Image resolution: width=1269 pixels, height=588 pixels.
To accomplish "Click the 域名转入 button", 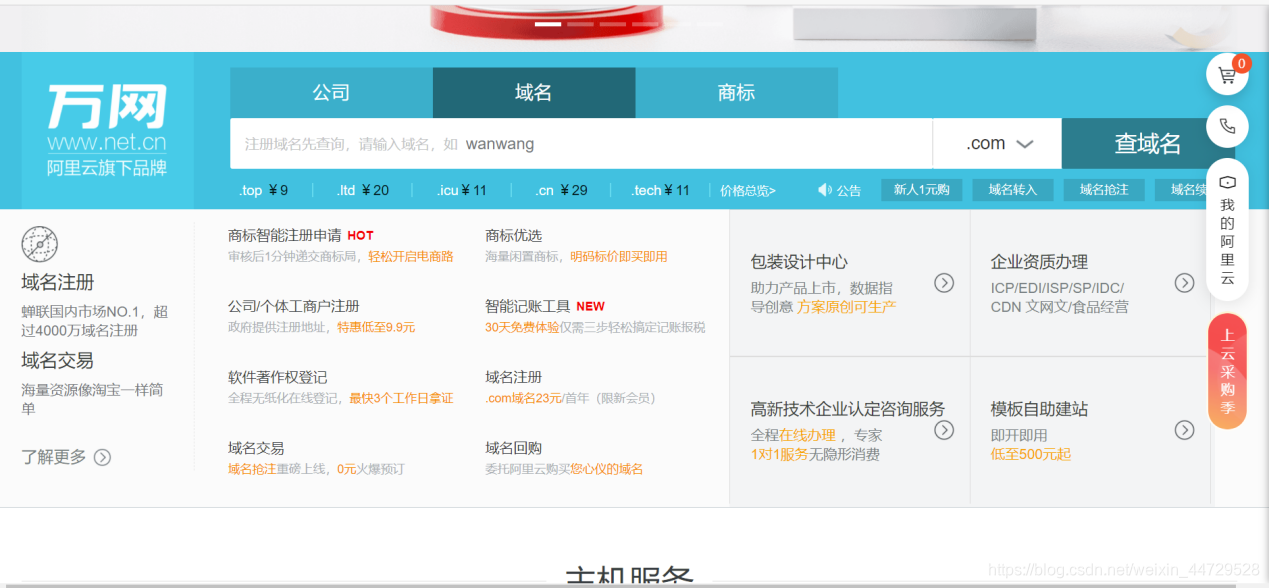I will pyautogui.click(x=1013, y=189).
